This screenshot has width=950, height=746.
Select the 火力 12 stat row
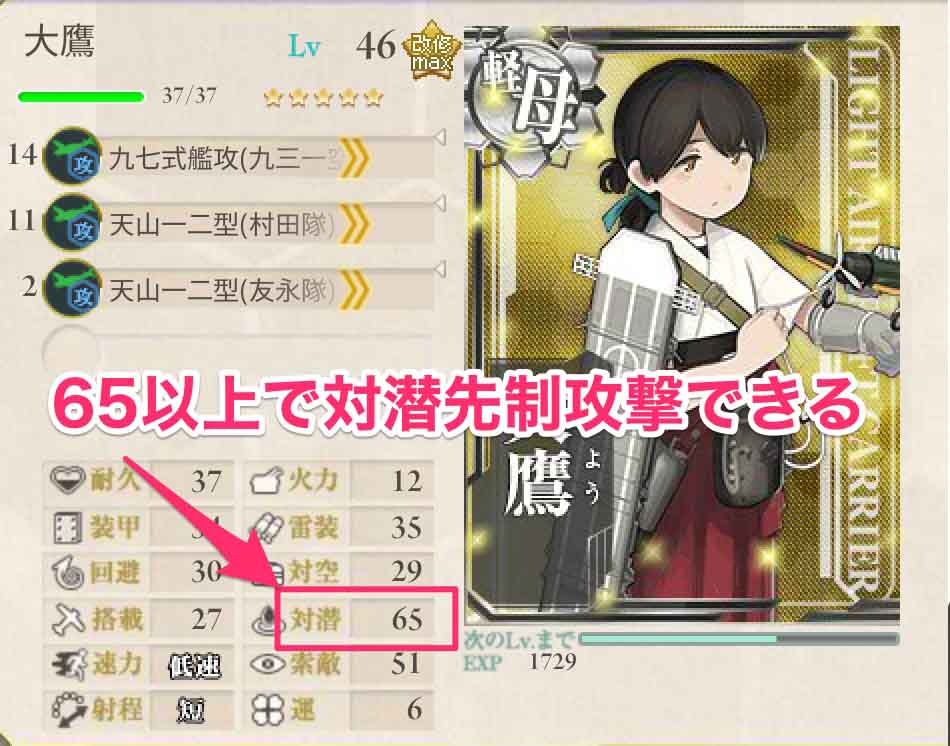point(339,481)
